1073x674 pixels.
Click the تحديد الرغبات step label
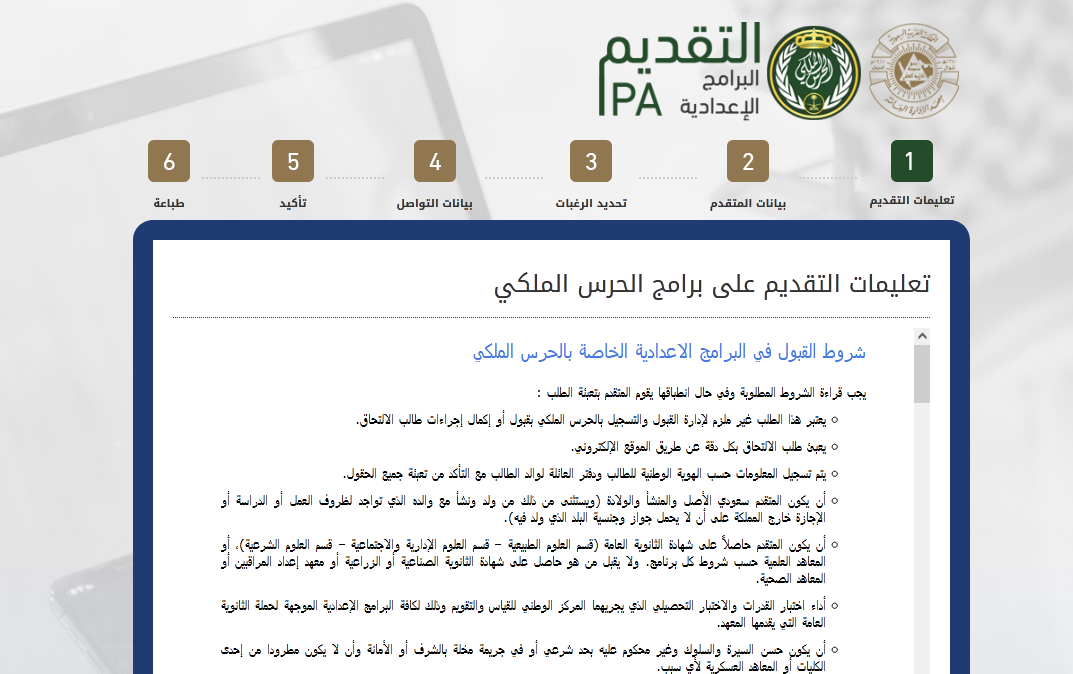591,203
